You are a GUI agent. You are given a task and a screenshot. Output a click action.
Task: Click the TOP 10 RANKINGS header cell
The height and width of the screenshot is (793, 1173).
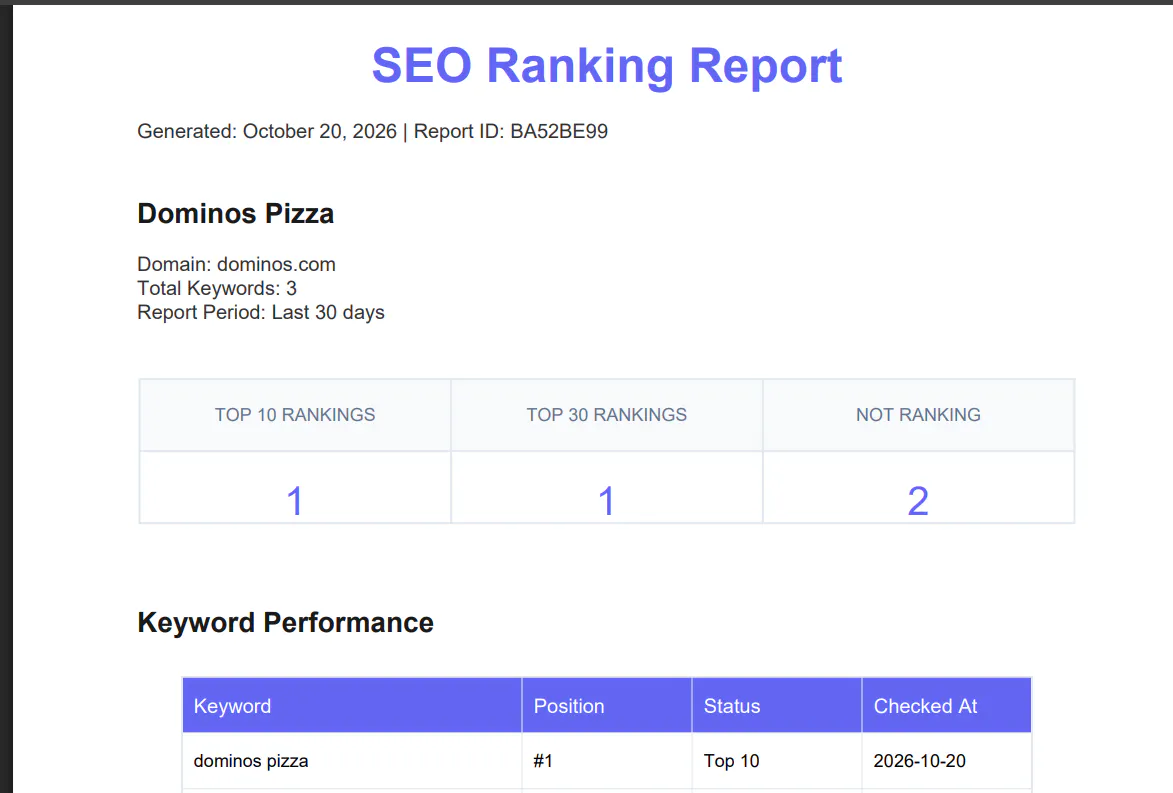(x=295, y=415)
